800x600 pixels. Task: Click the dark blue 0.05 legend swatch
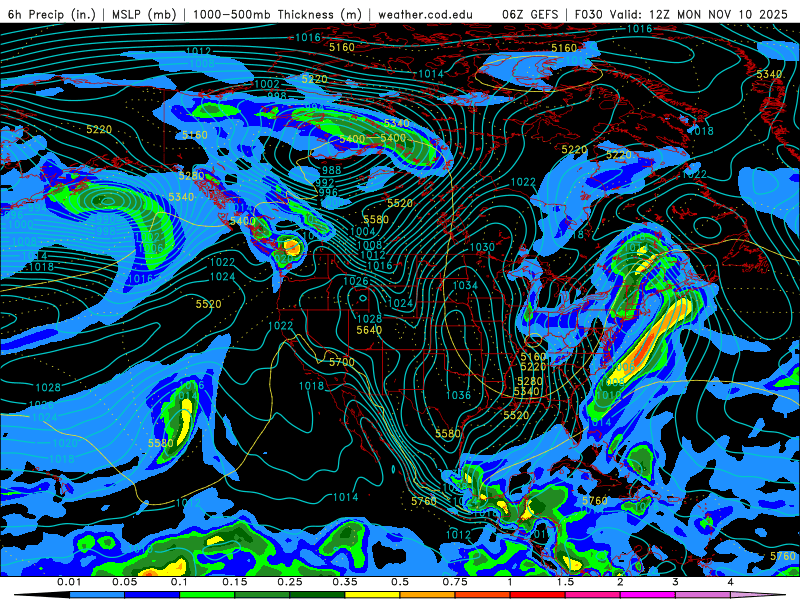(x=152, y=595)
